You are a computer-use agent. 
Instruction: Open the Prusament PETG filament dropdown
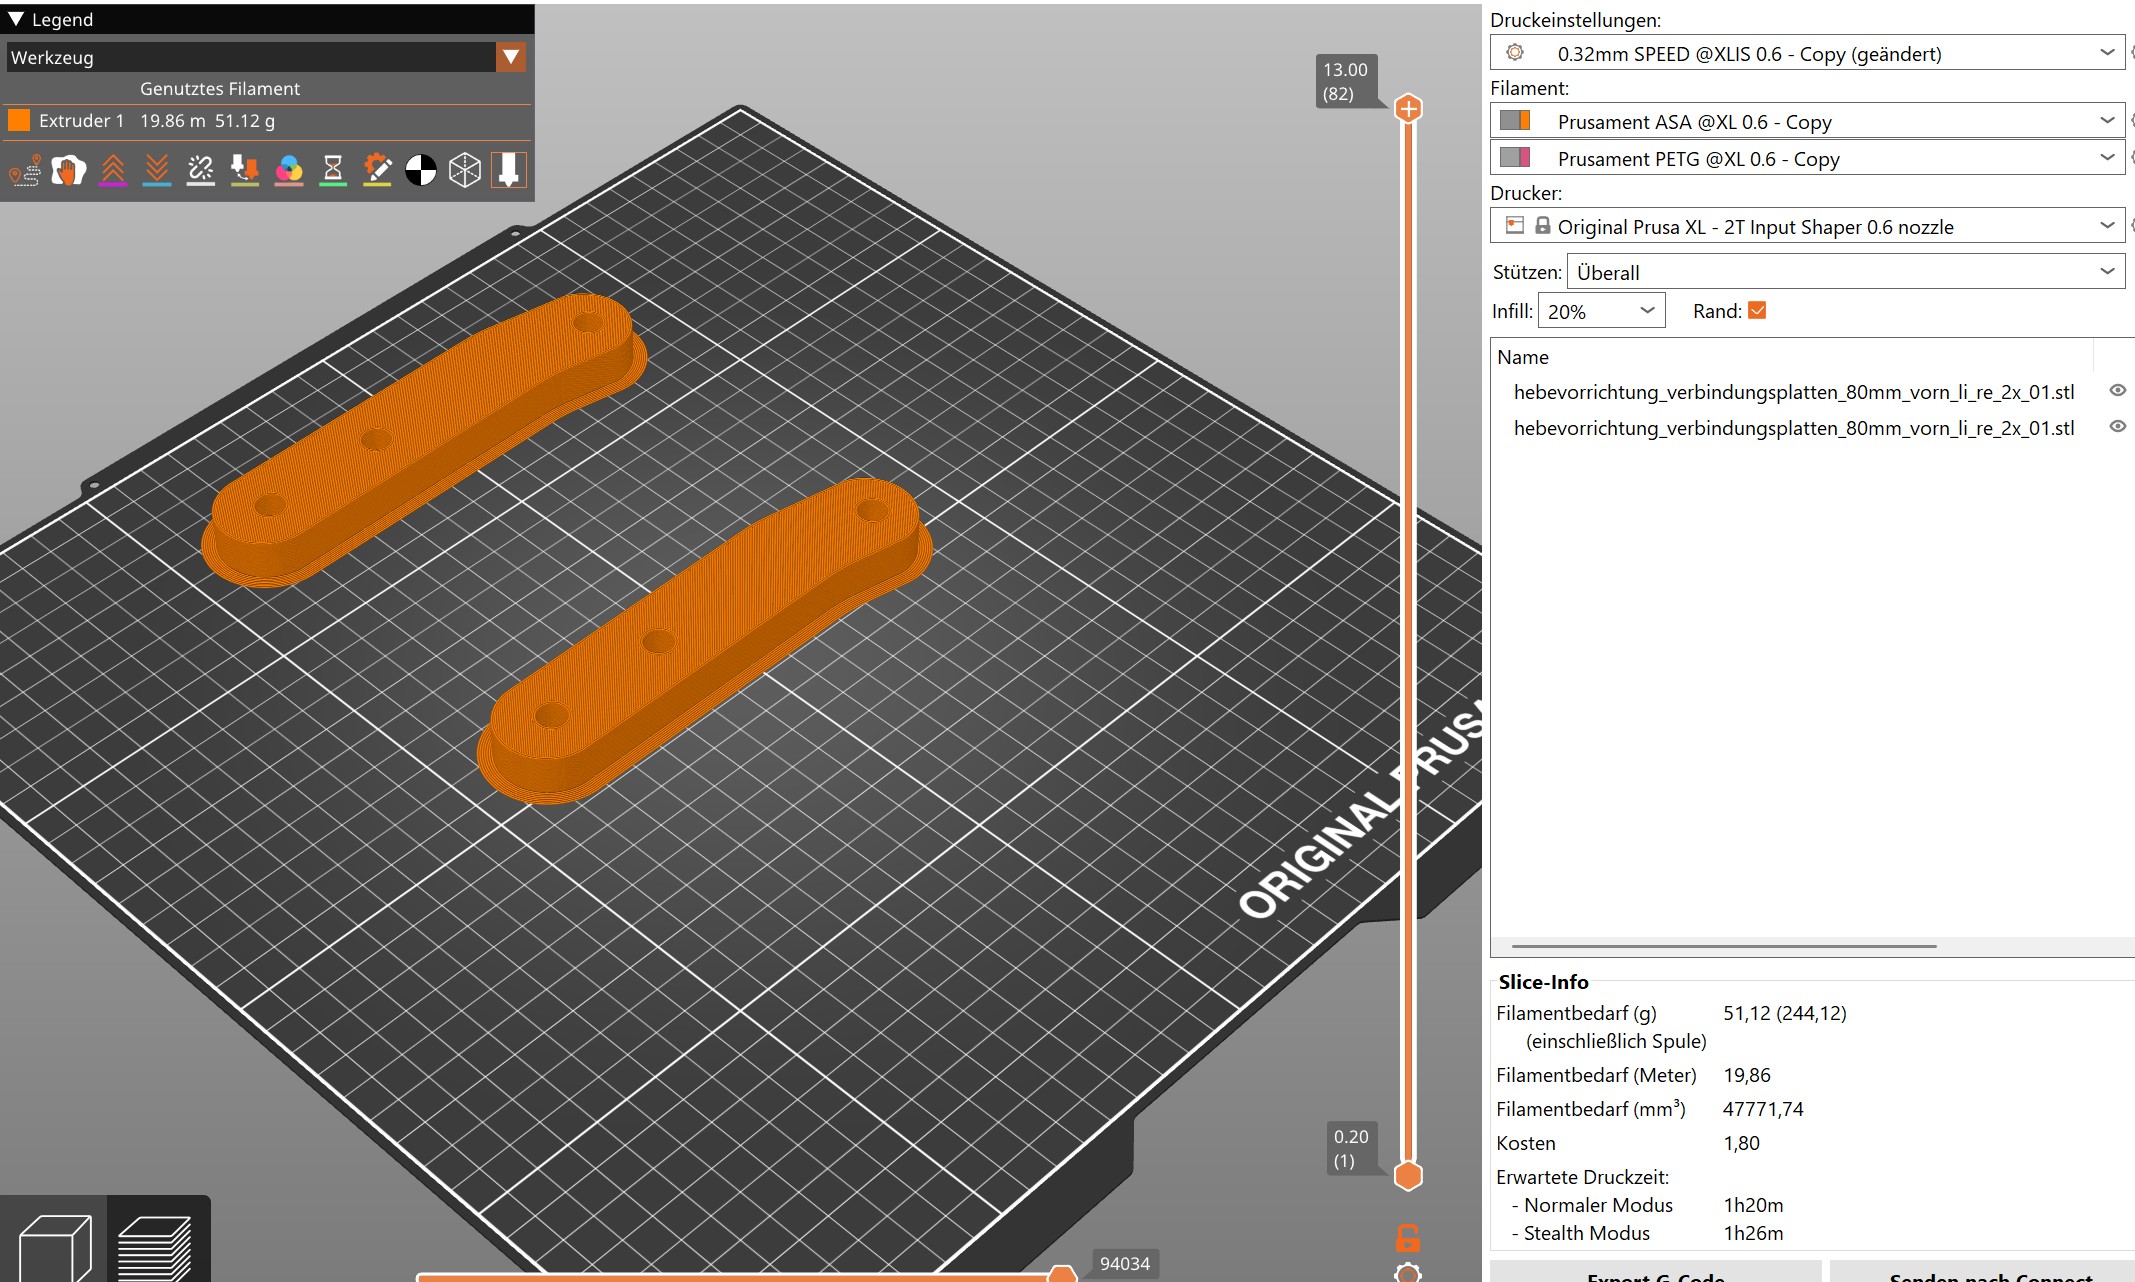[x=2107, y=158]
